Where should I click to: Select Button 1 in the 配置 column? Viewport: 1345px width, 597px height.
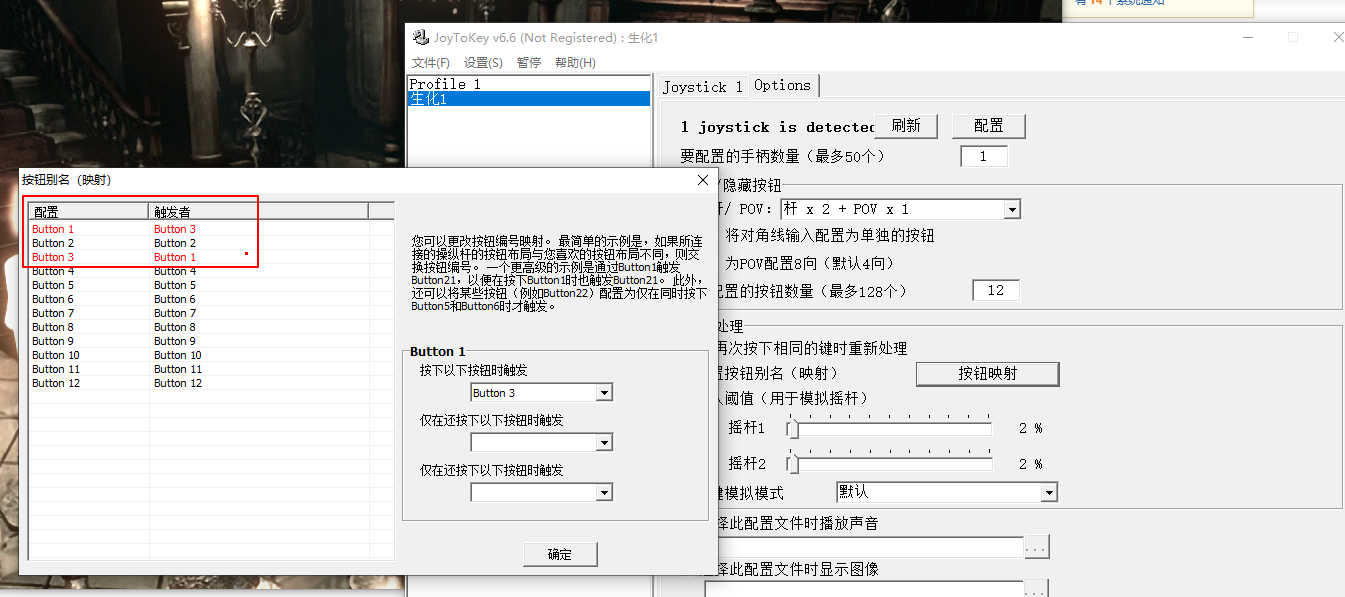[x=53, y=229]
